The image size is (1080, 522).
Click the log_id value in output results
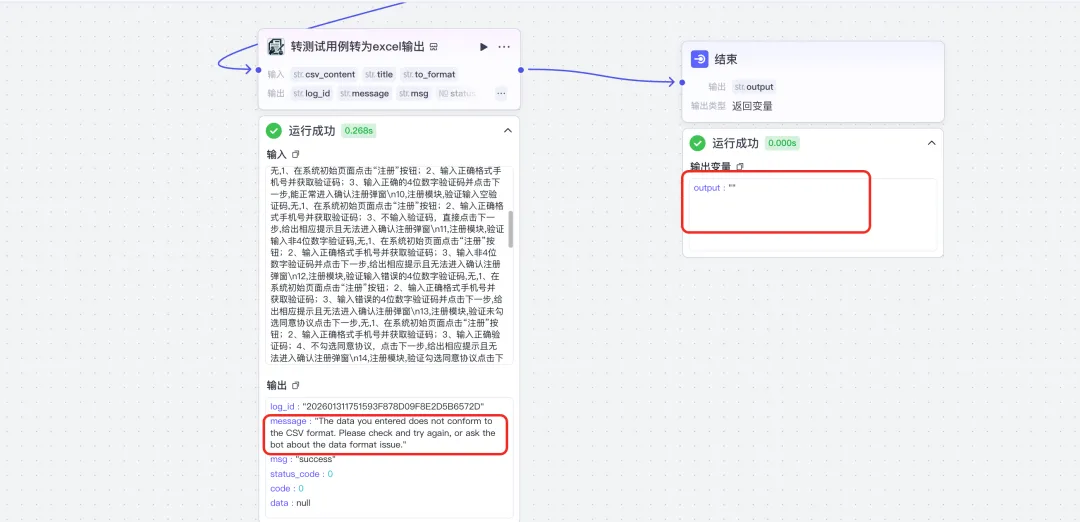point(393,406)
